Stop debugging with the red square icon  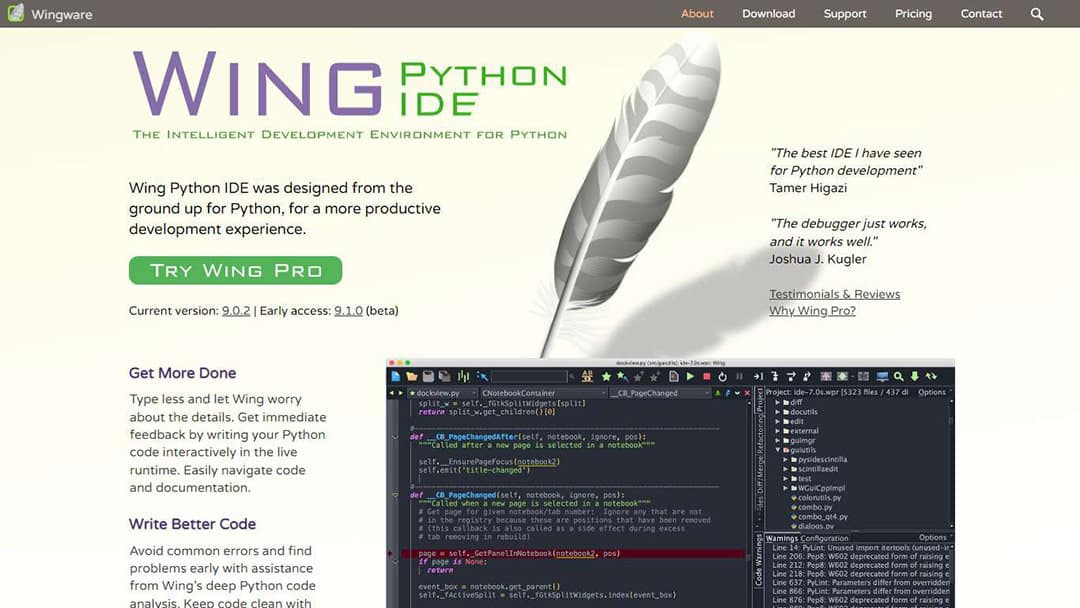707,377
